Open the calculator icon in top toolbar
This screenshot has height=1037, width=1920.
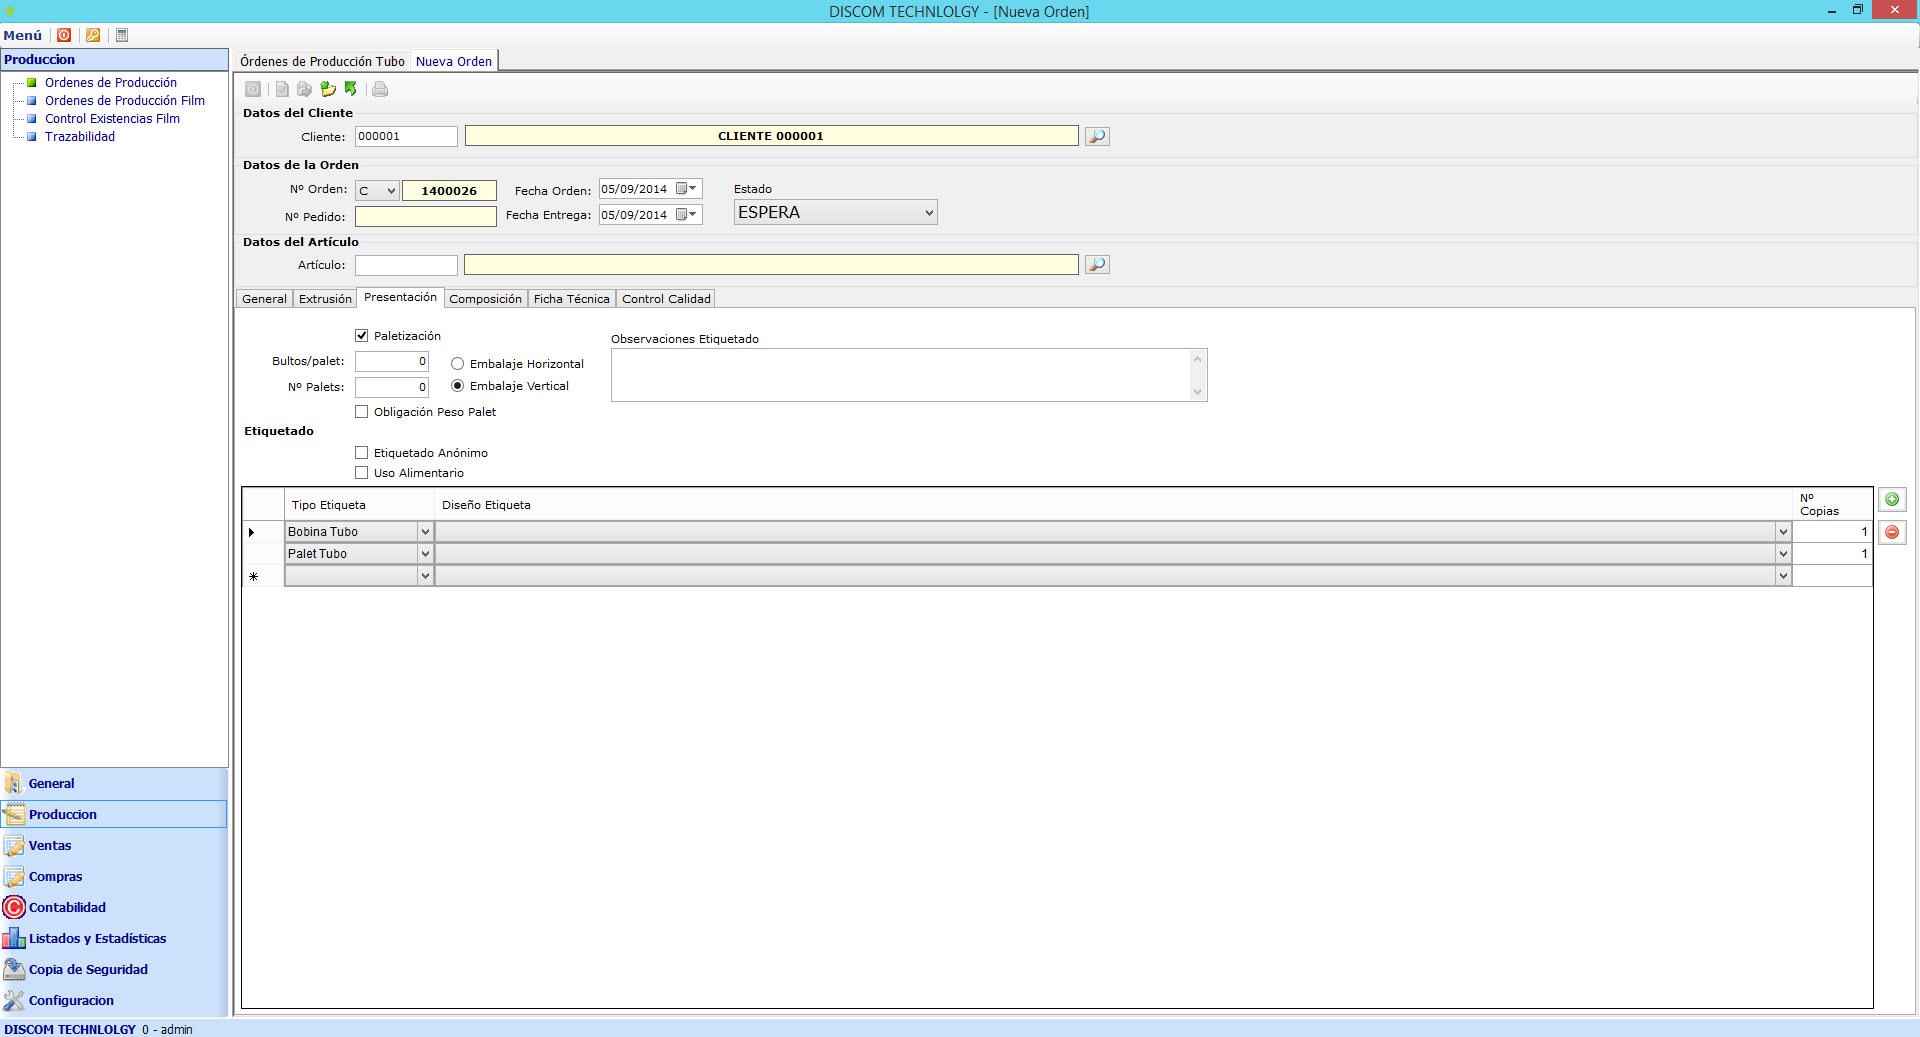[122, 35]
